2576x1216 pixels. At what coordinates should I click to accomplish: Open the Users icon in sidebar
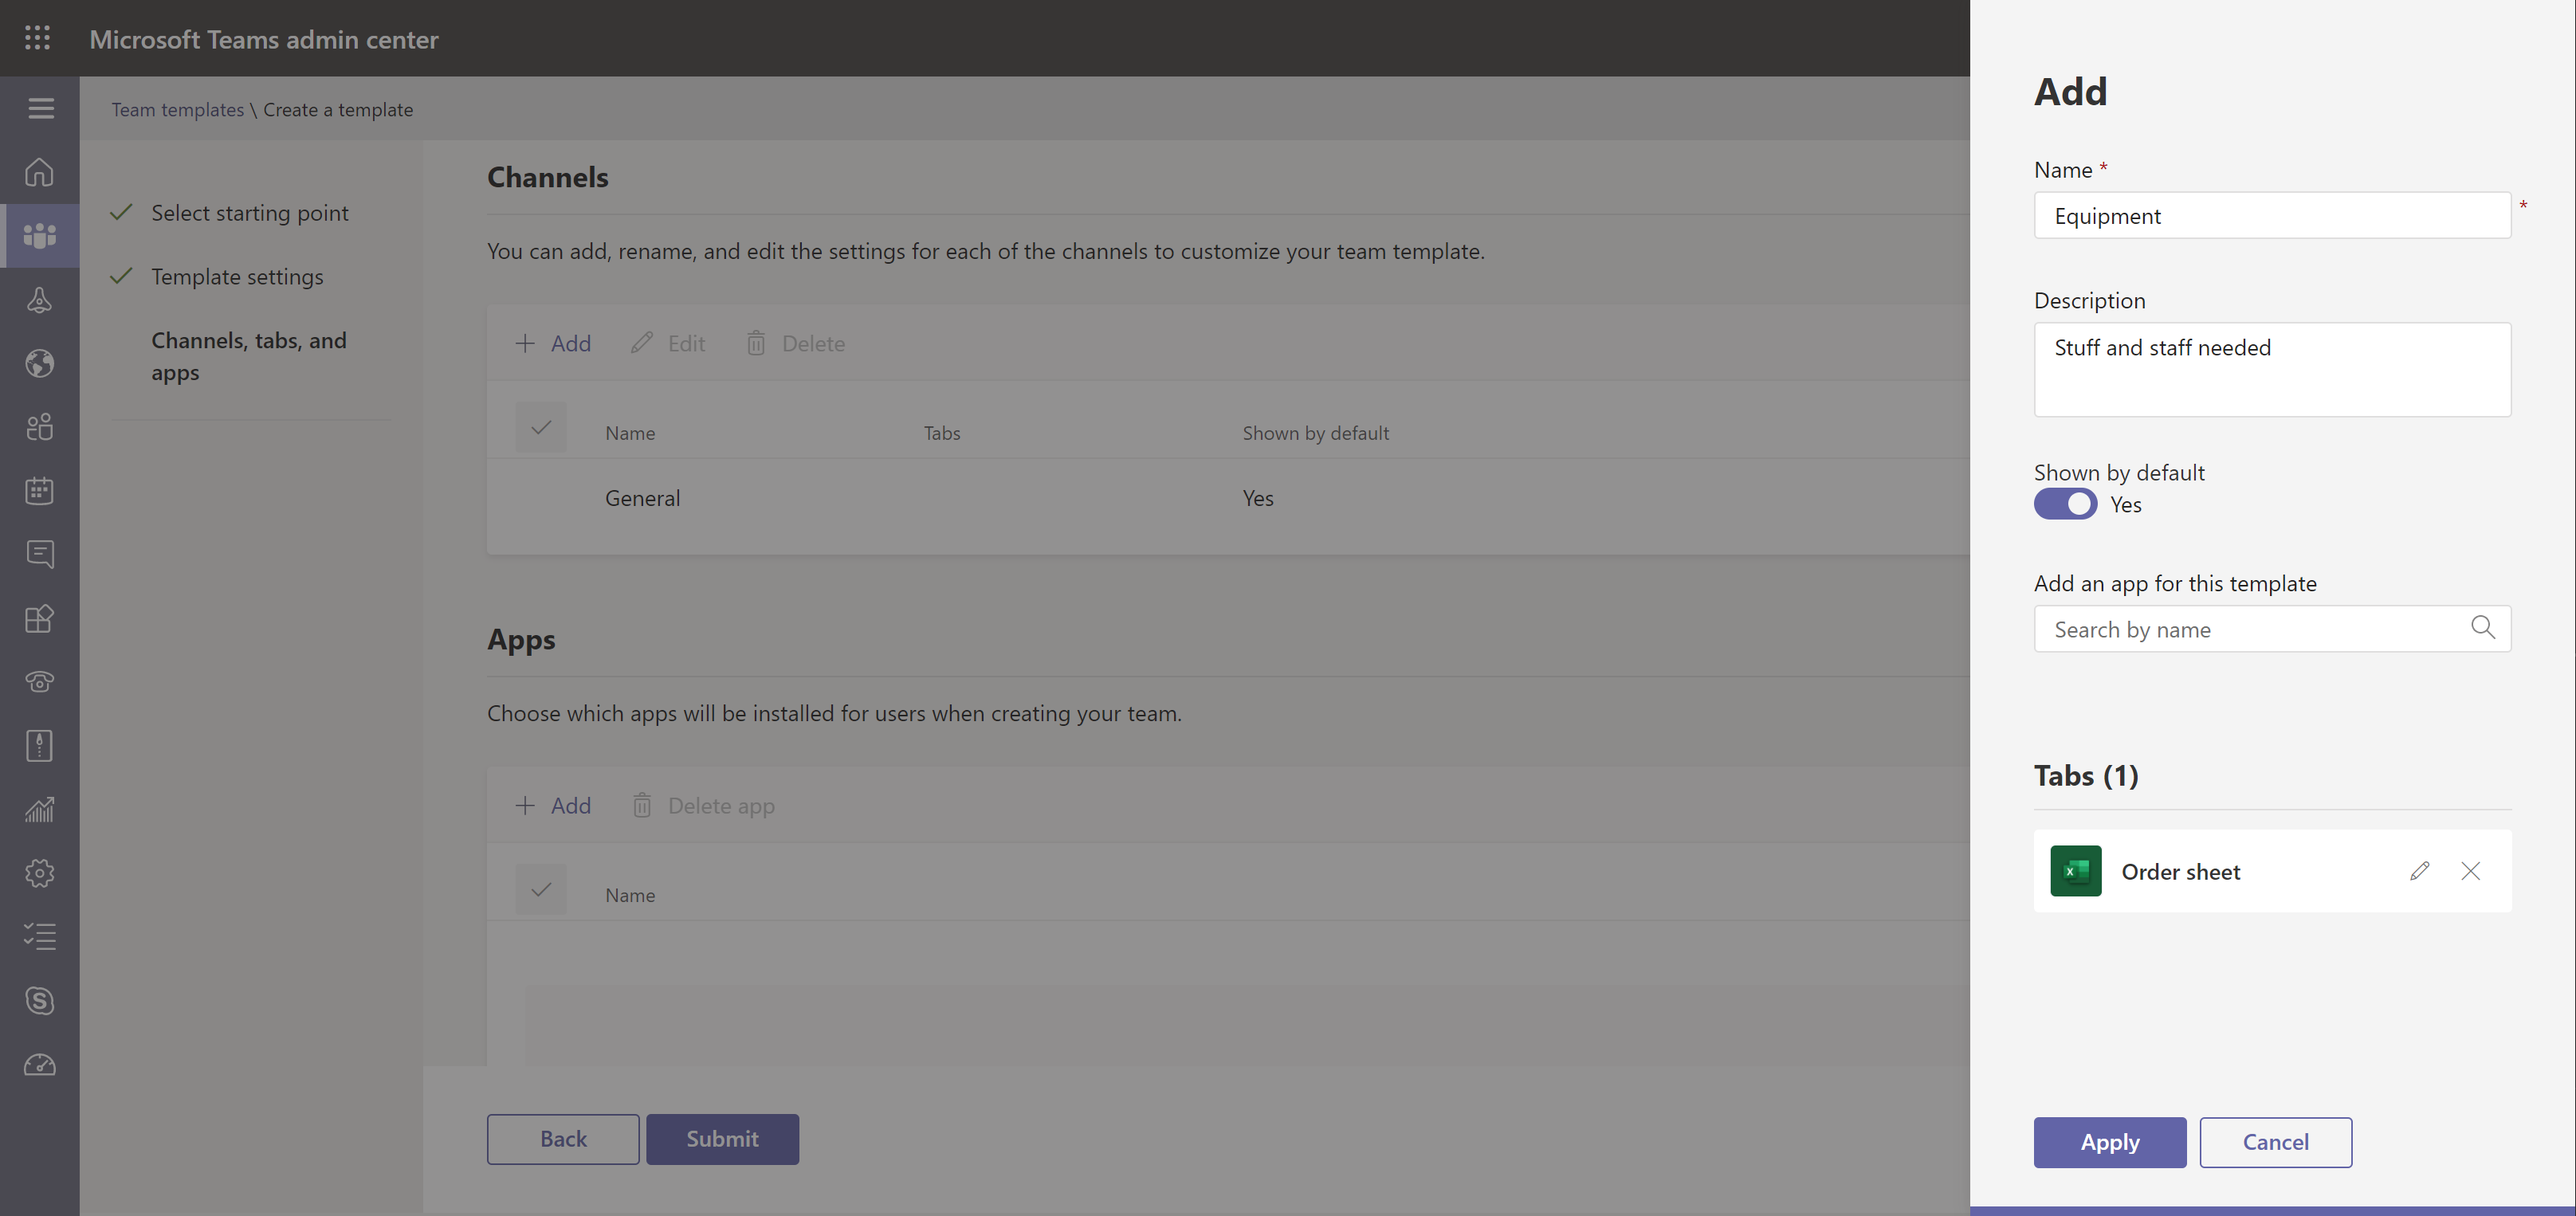point(39,427)
